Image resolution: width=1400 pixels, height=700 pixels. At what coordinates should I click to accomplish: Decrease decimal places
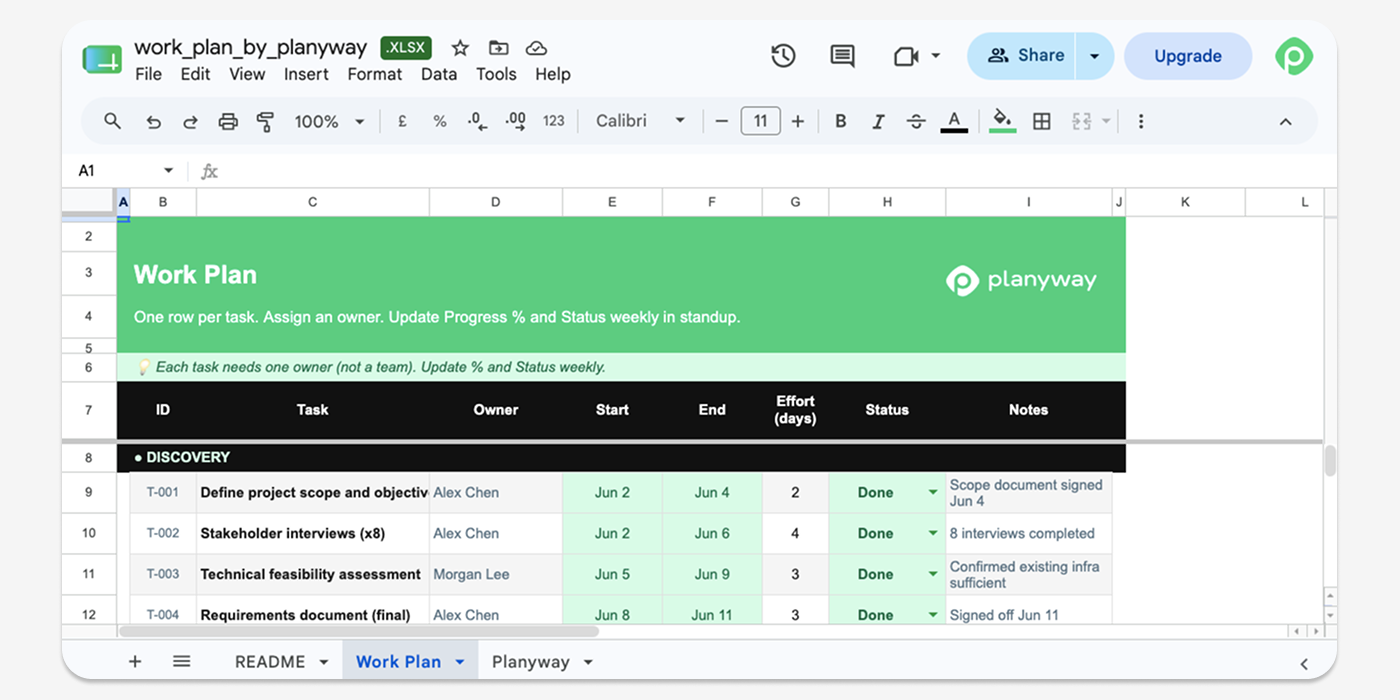tap(477, 121)
